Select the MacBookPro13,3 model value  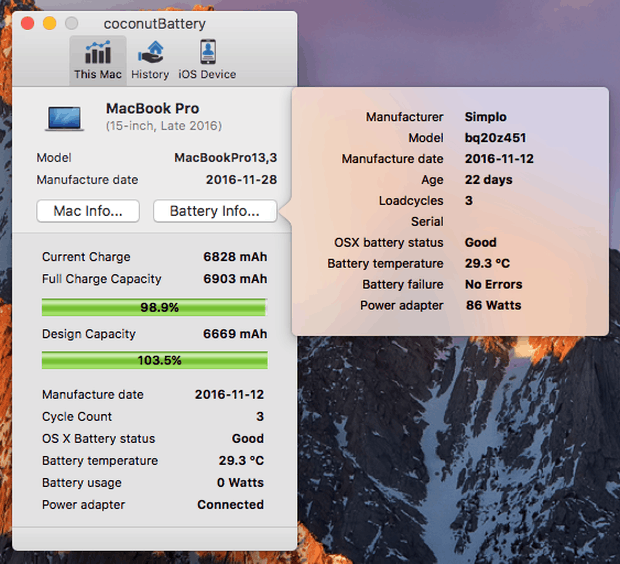pyautogui.click(x=225, y=158)
